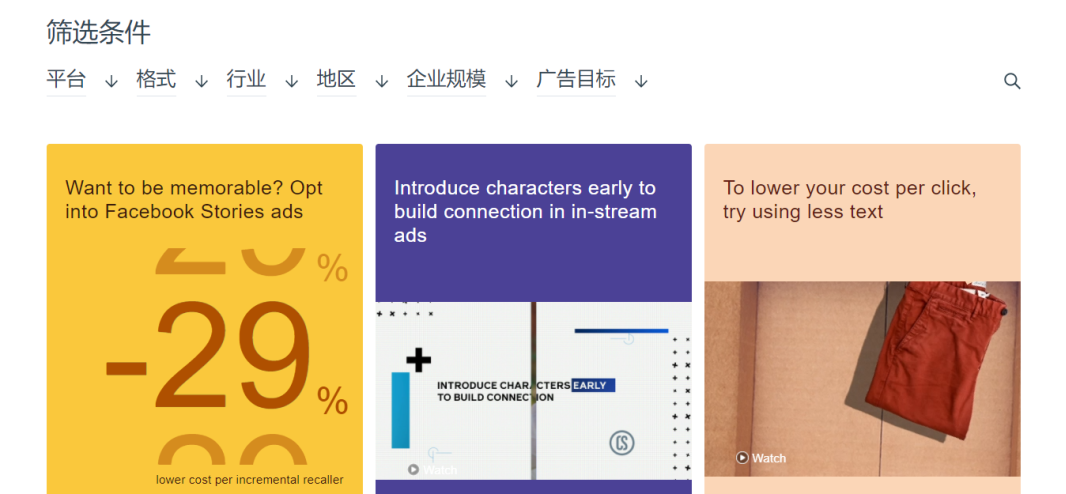Click the red trousers video thumbnail
Viewport: 1066px width, 494px height.
[862, 379]
